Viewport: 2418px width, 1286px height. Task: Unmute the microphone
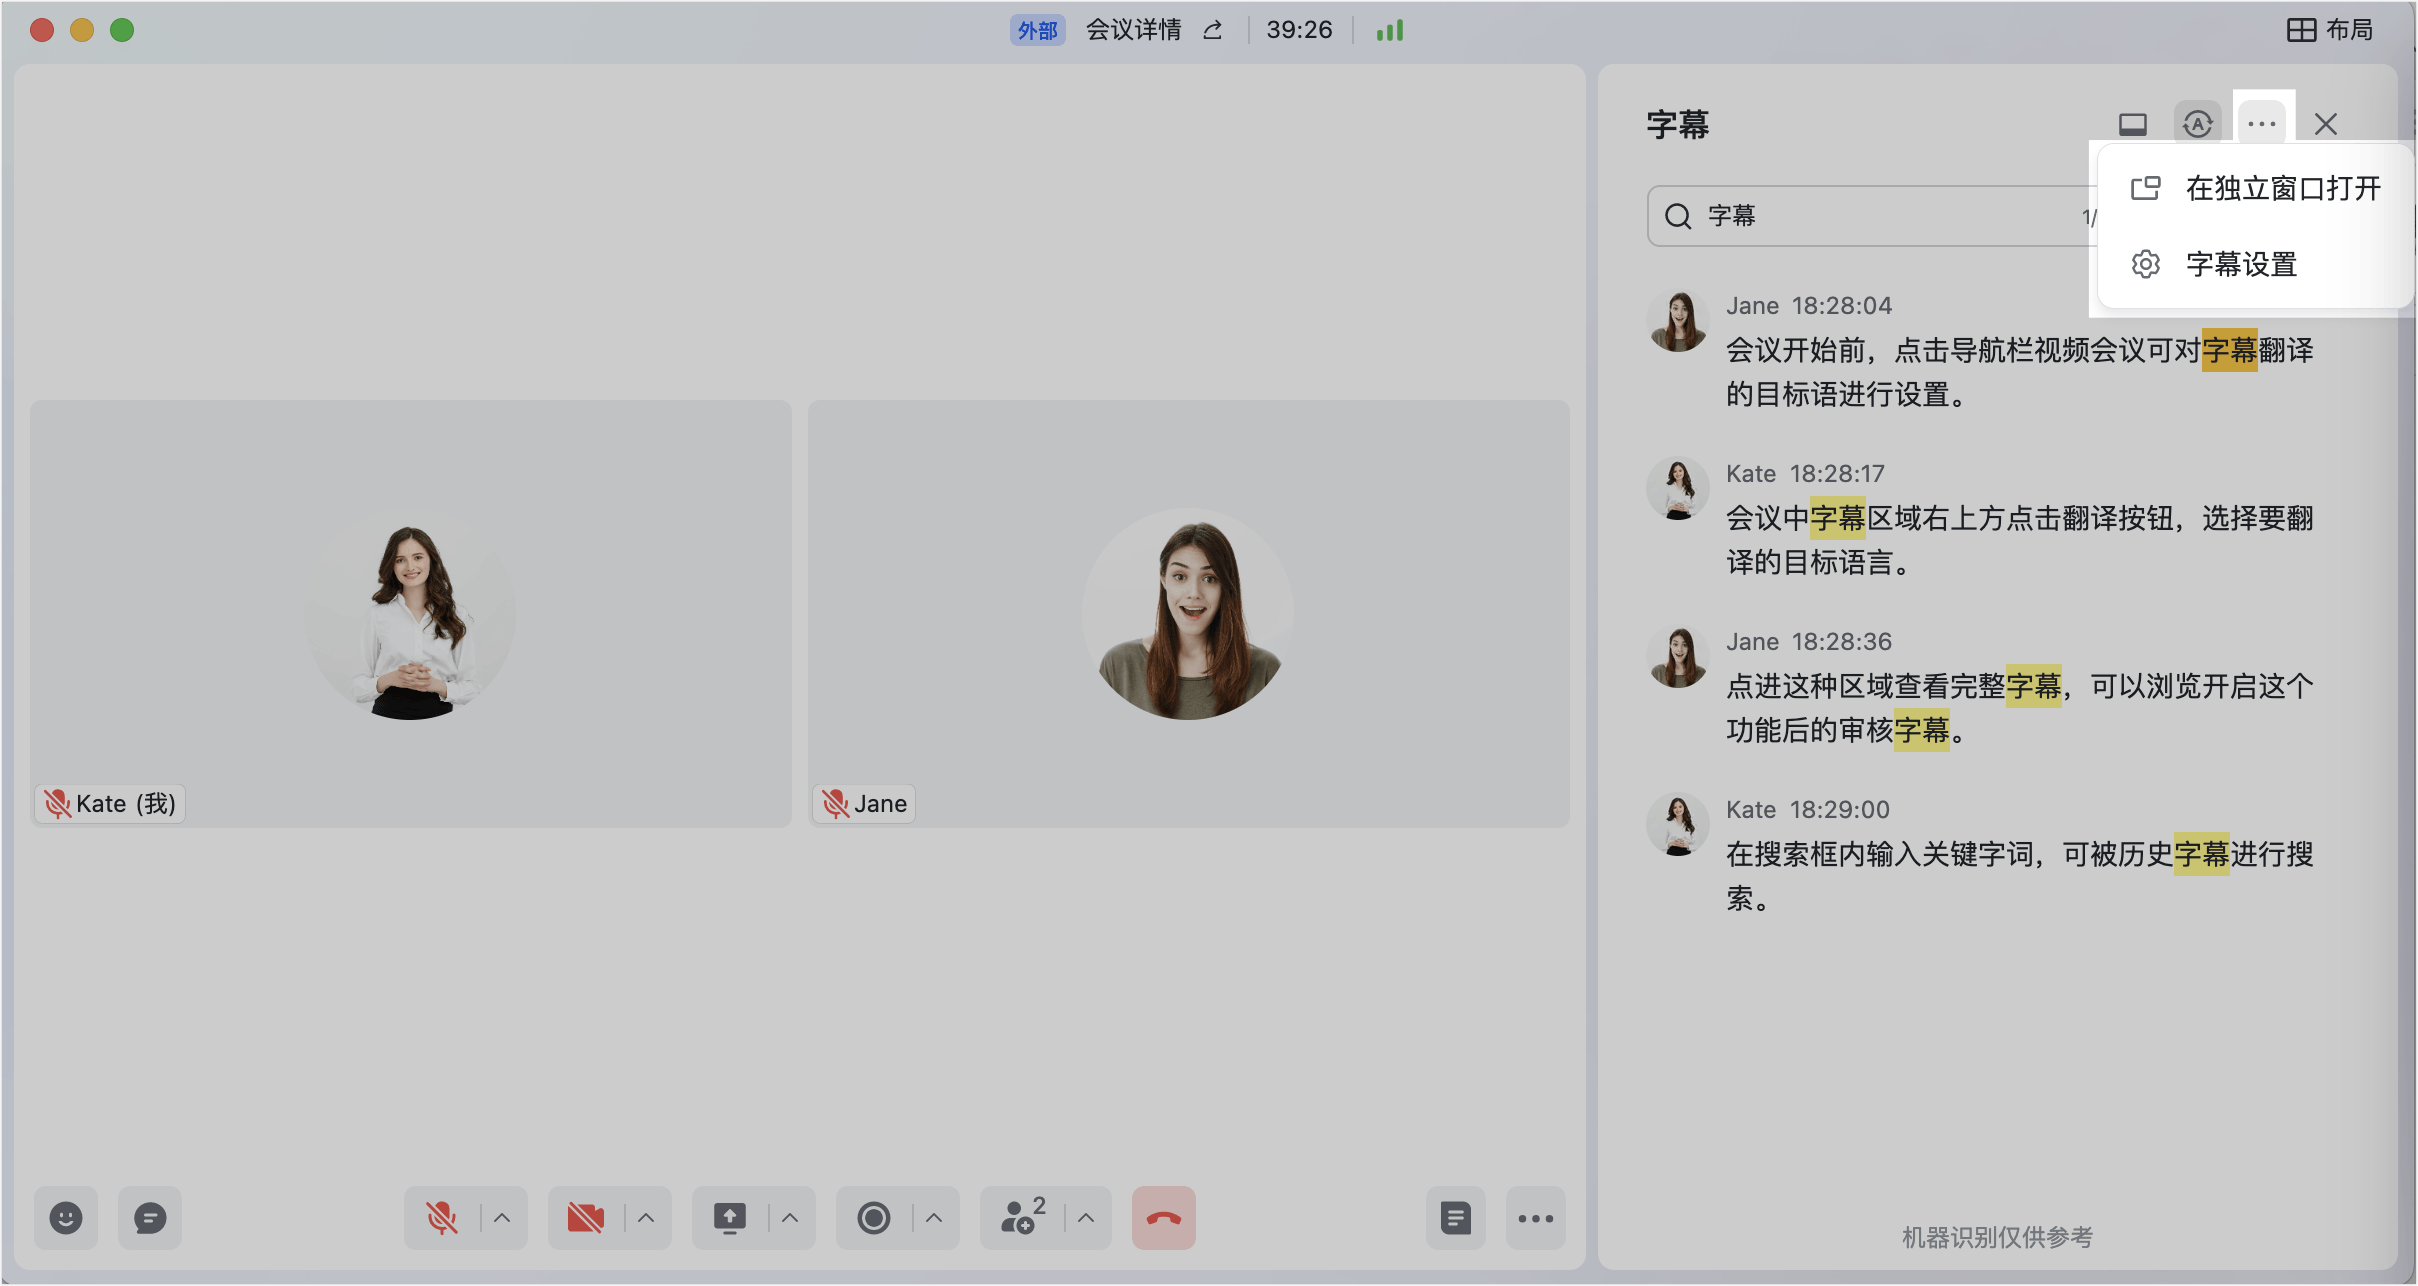[442, 1218]
